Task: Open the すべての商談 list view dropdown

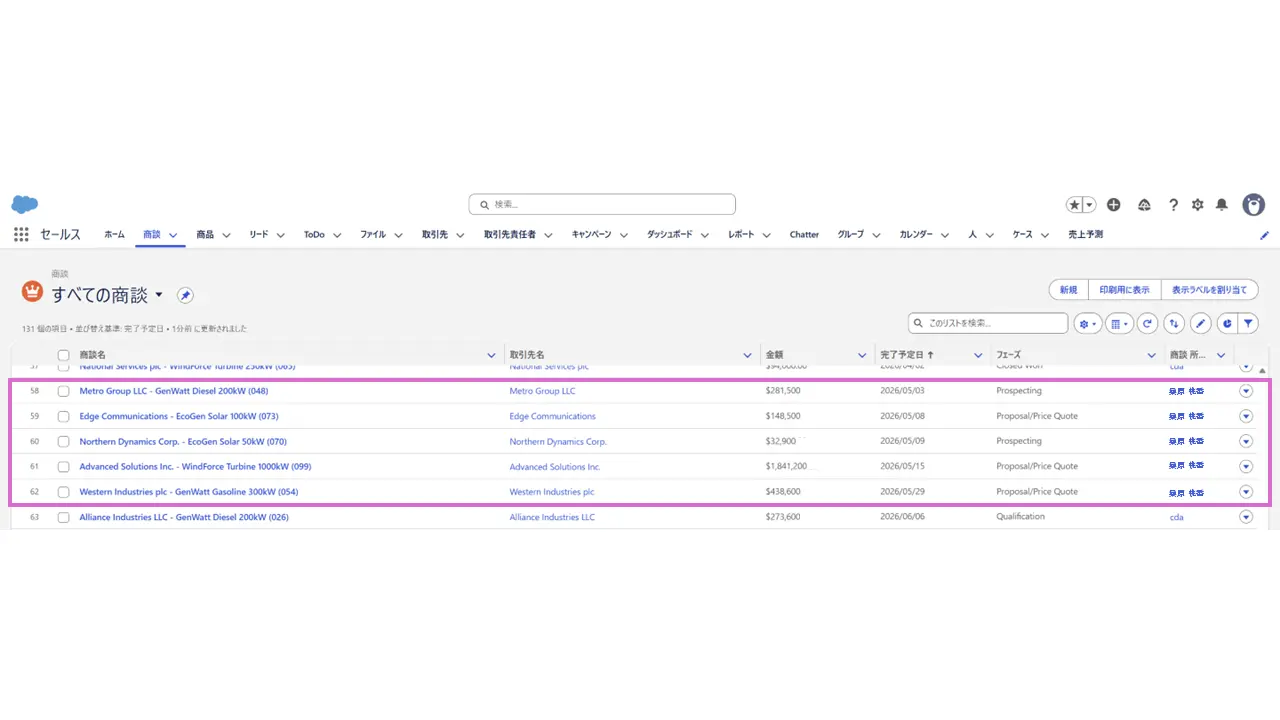Action: (x=159, y=294)
